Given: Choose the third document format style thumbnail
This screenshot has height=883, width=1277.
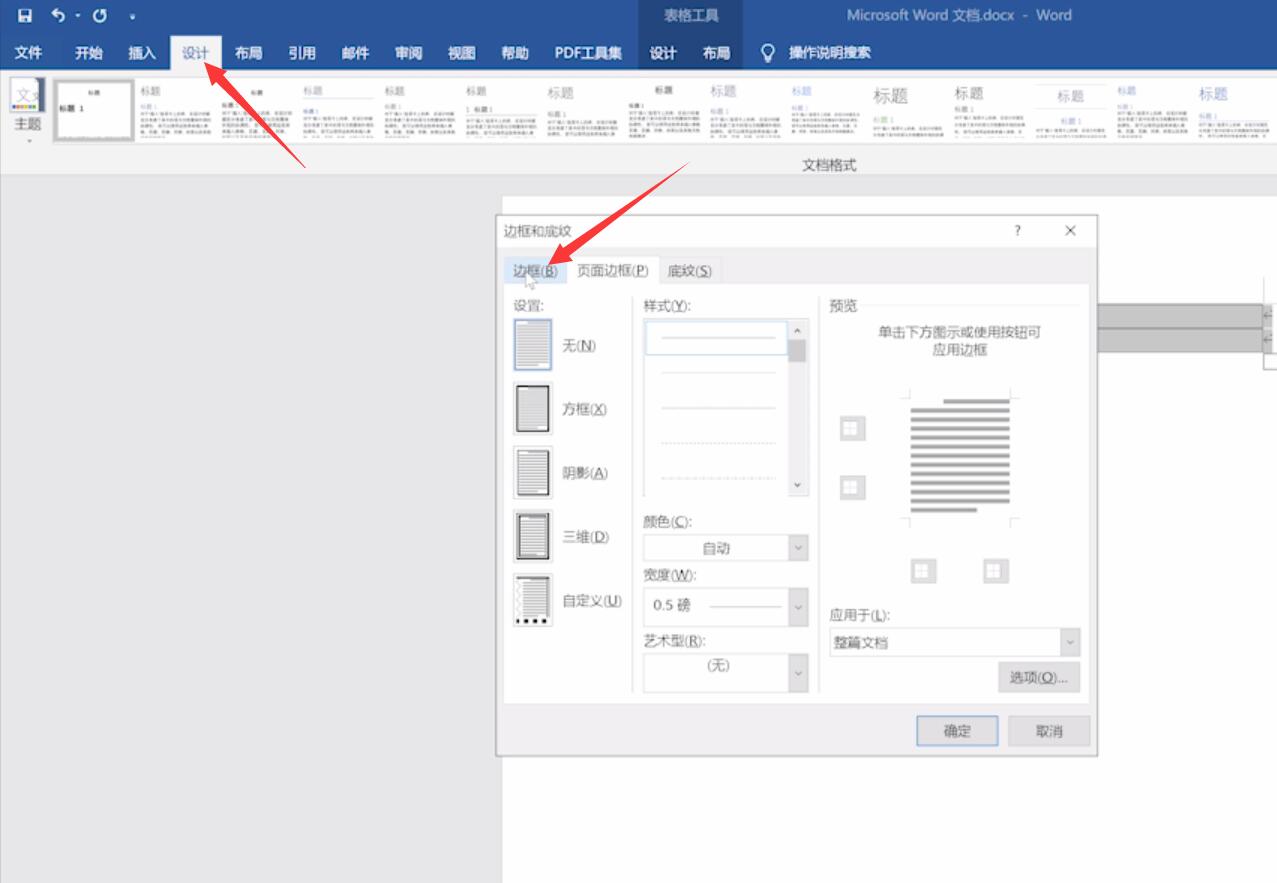Looking at the screenshot, I should tap(257, 110).
